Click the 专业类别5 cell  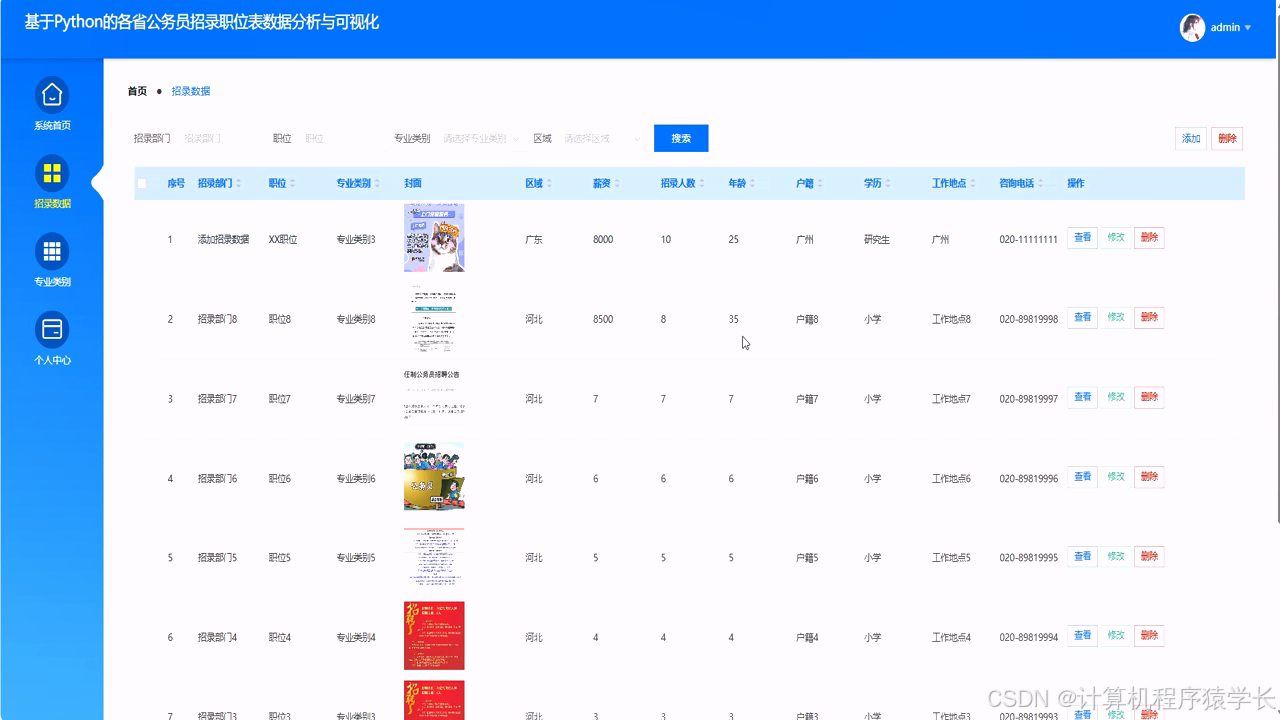point(356,558)
